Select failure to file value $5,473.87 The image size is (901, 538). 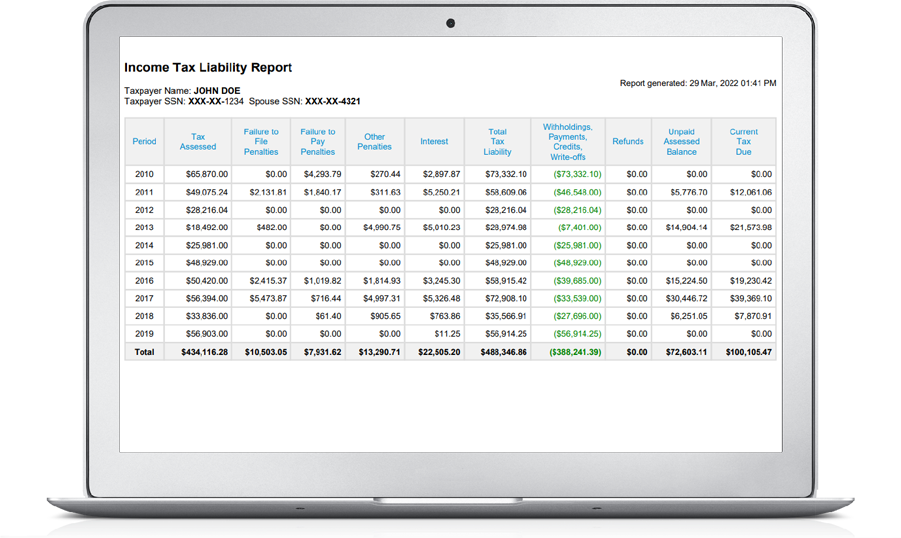pyautogui.click(x=268, y=298)
